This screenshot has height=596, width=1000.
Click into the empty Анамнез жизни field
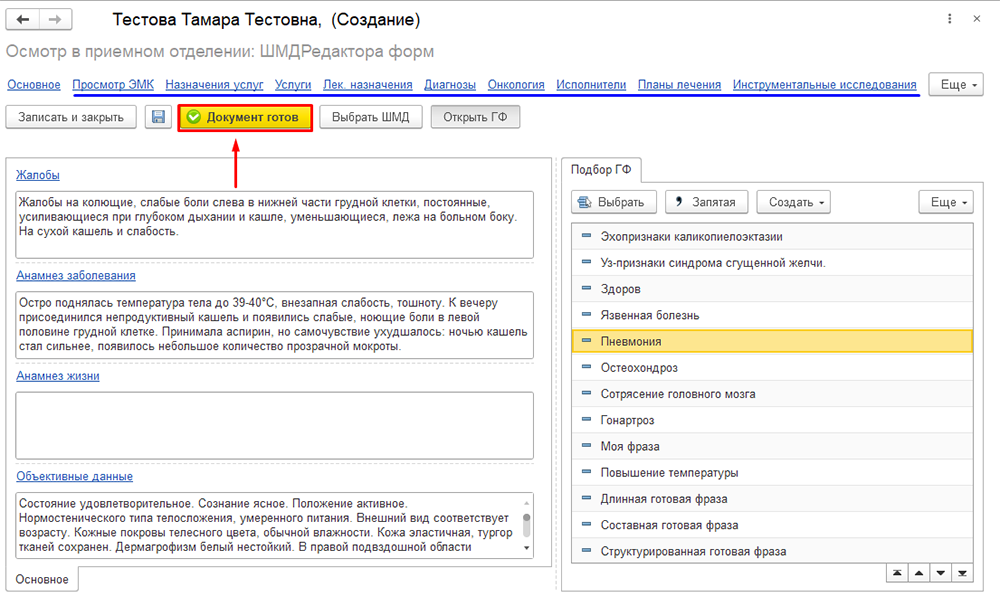click(274, 425)
